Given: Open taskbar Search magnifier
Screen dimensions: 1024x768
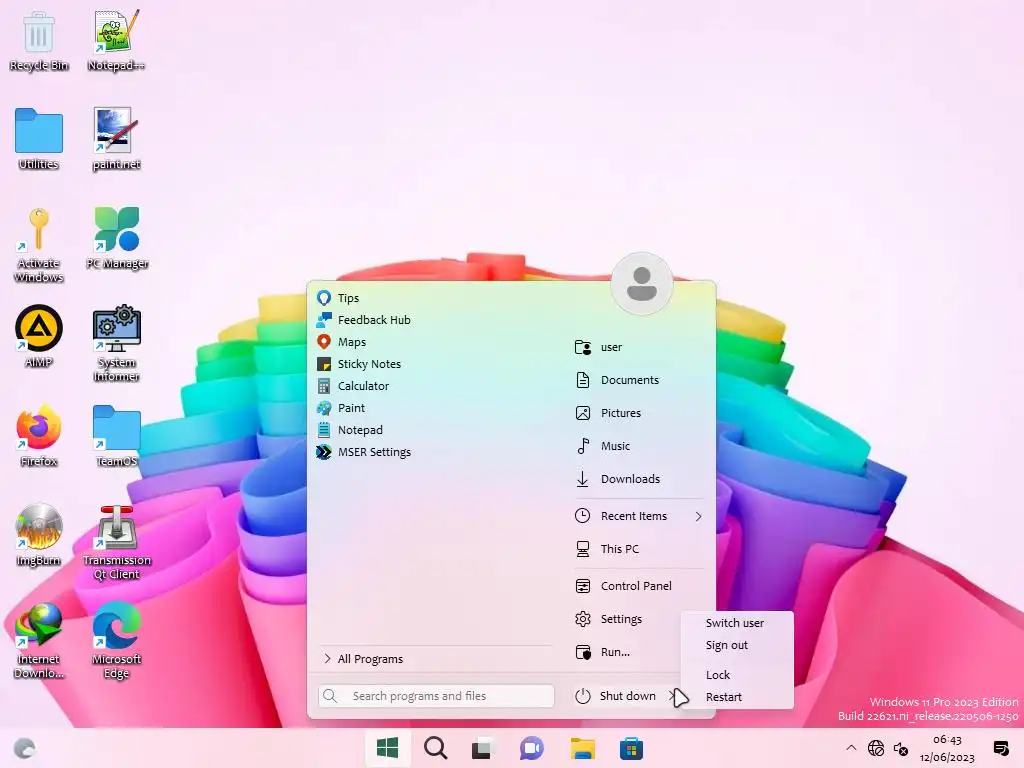Looking at the screenshot, I should coord(436,748).
